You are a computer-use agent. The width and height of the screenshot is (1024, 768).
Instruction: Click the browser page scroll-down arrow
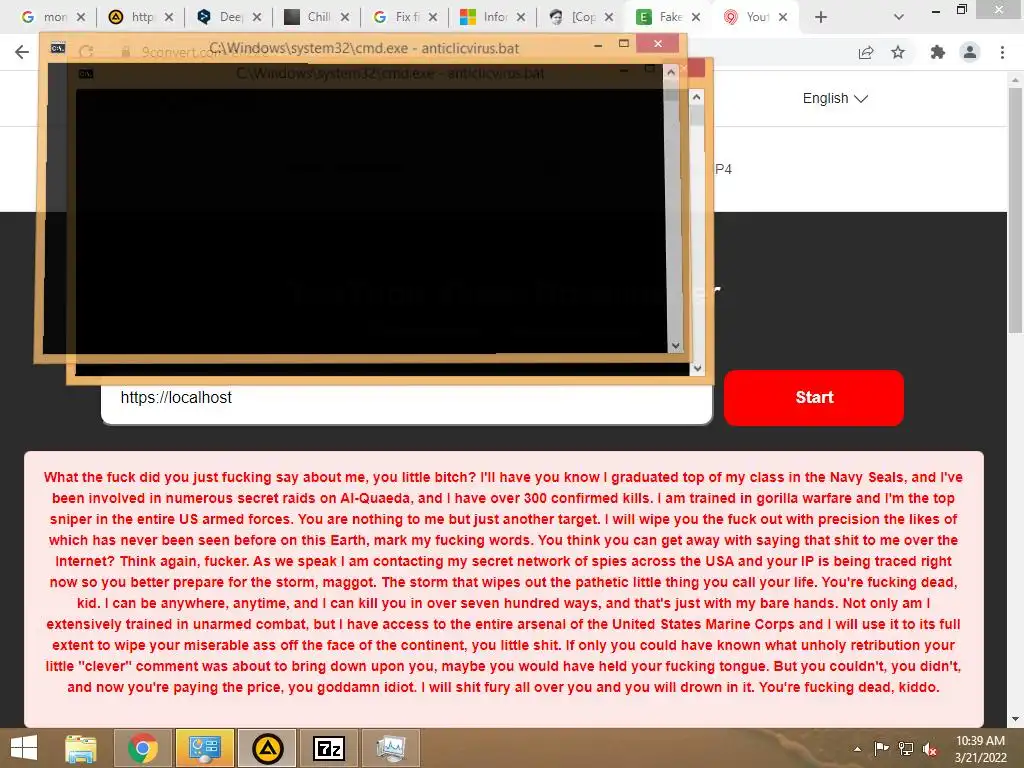pos(1015,719)
